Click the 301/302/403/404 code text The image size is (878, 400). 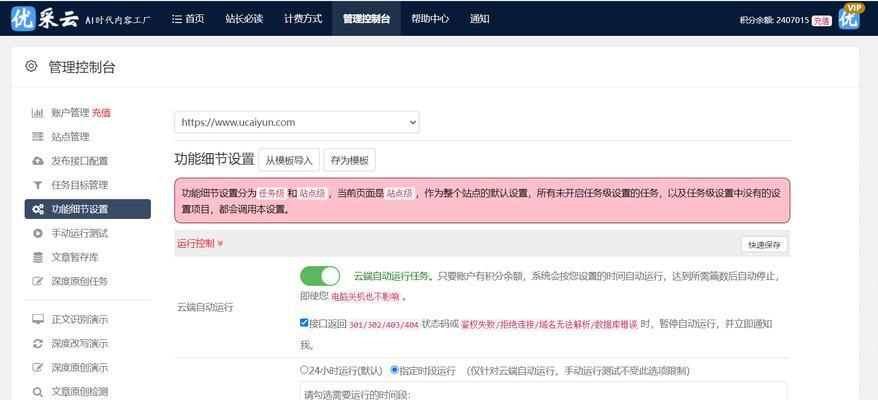[384, 324]
